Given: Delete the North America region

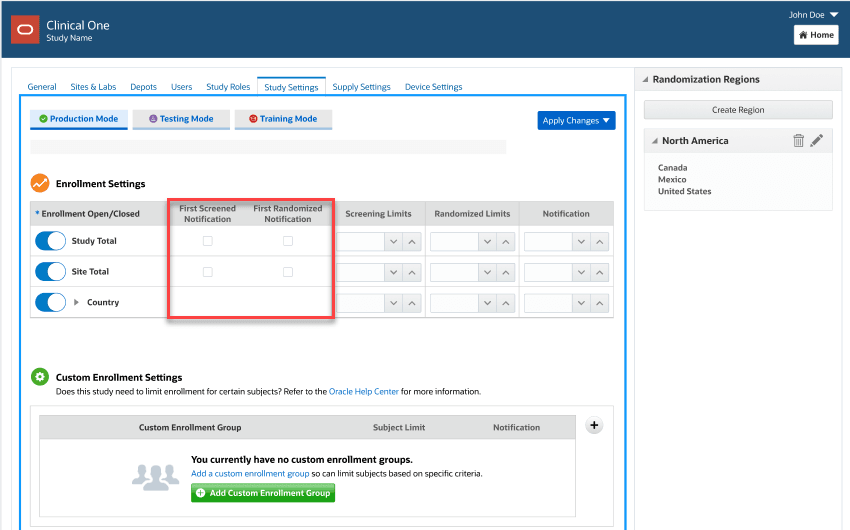Looking at the screenshot, I should (x=799, y=140).
